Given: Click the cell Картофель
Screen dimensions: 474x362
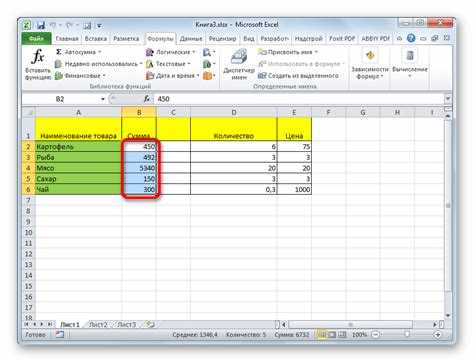Looking at the screenshot, I should (x=78, y=147).
